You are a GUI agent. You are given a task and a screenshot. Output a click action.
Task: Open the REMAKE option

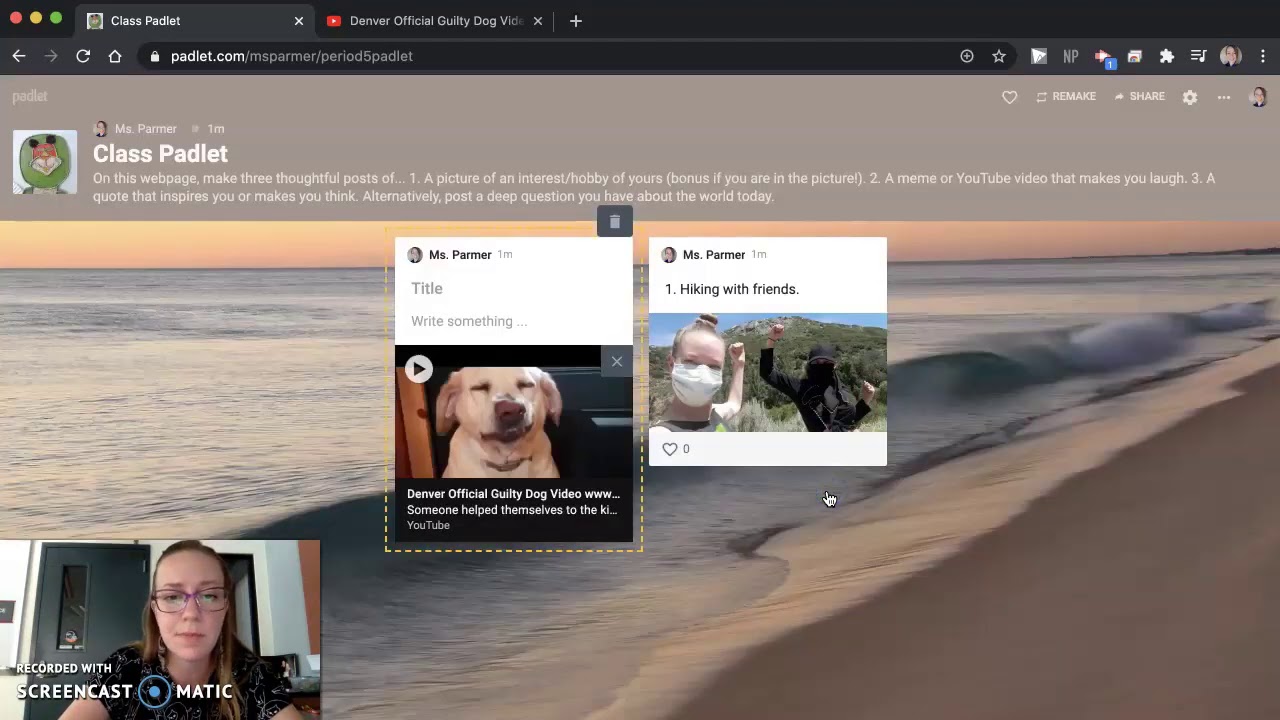point(1066,97)
